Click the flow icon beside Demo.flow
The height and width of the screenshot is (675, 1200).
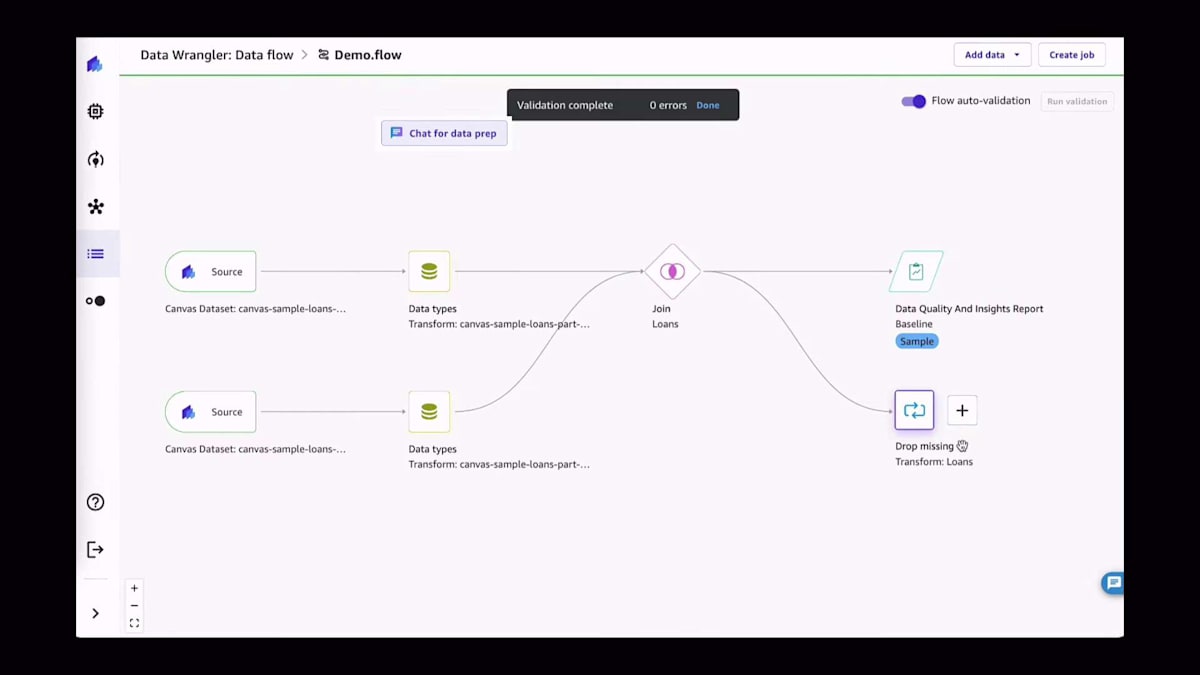tap(323, 55)
